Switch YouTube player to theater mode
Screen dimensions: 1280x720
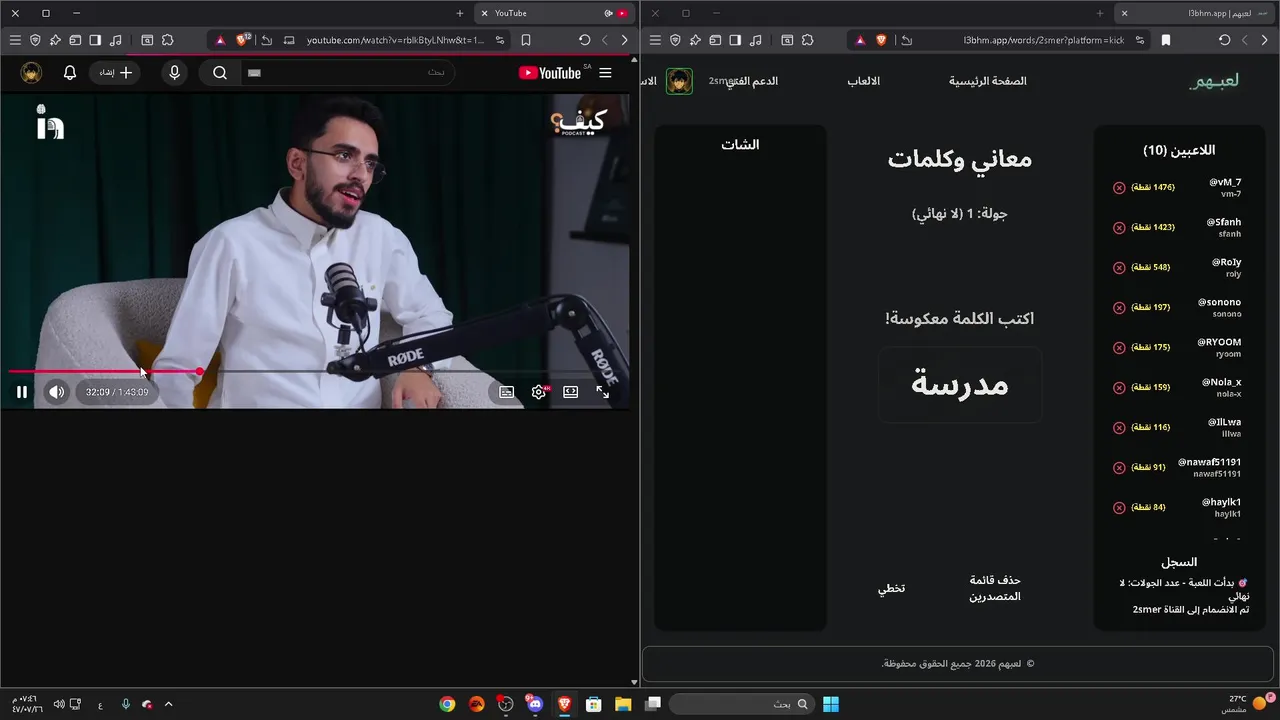571,392
